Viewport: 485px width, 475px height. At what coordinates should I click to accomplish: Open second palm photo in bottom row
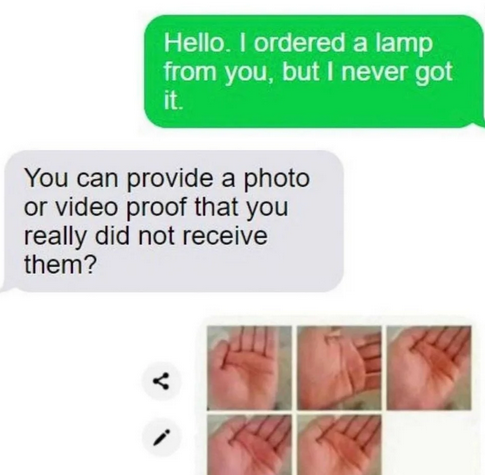coord(339,445)
